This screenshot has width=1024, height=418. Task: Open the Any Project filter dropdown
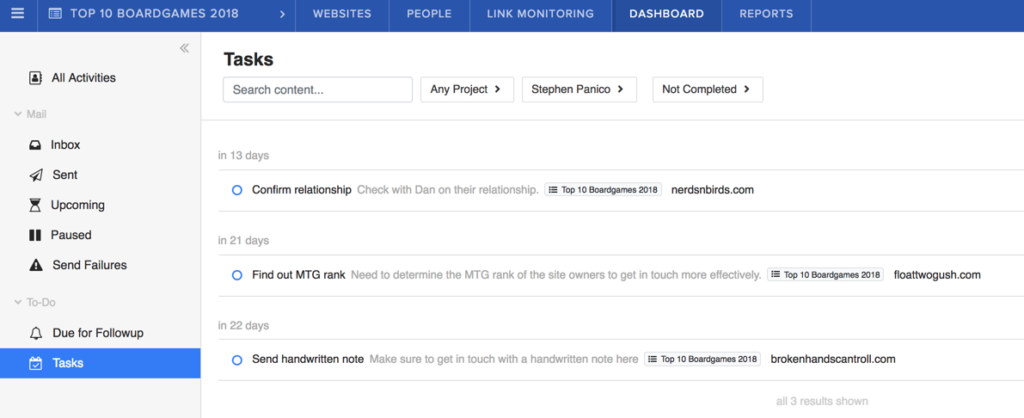coord(466,89)
